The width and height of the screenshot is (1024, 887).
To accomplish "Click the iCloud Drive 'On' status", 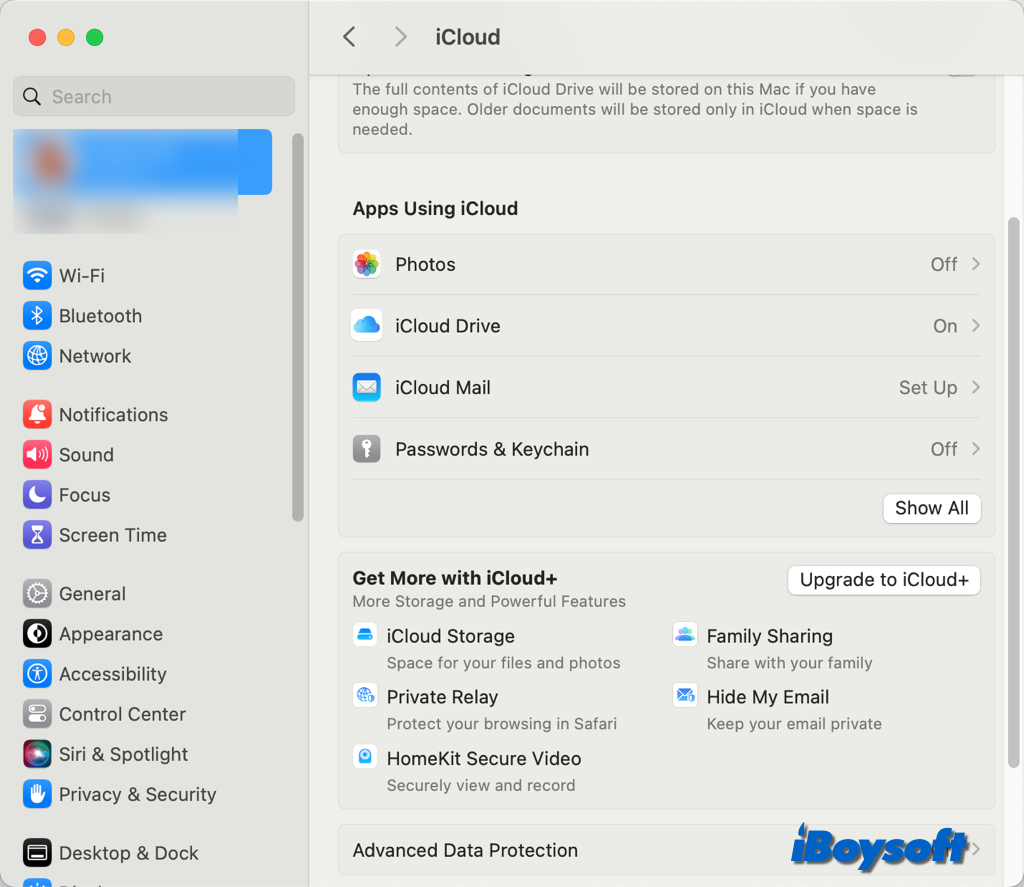I will pyautogui.click(x=945, y=326).
